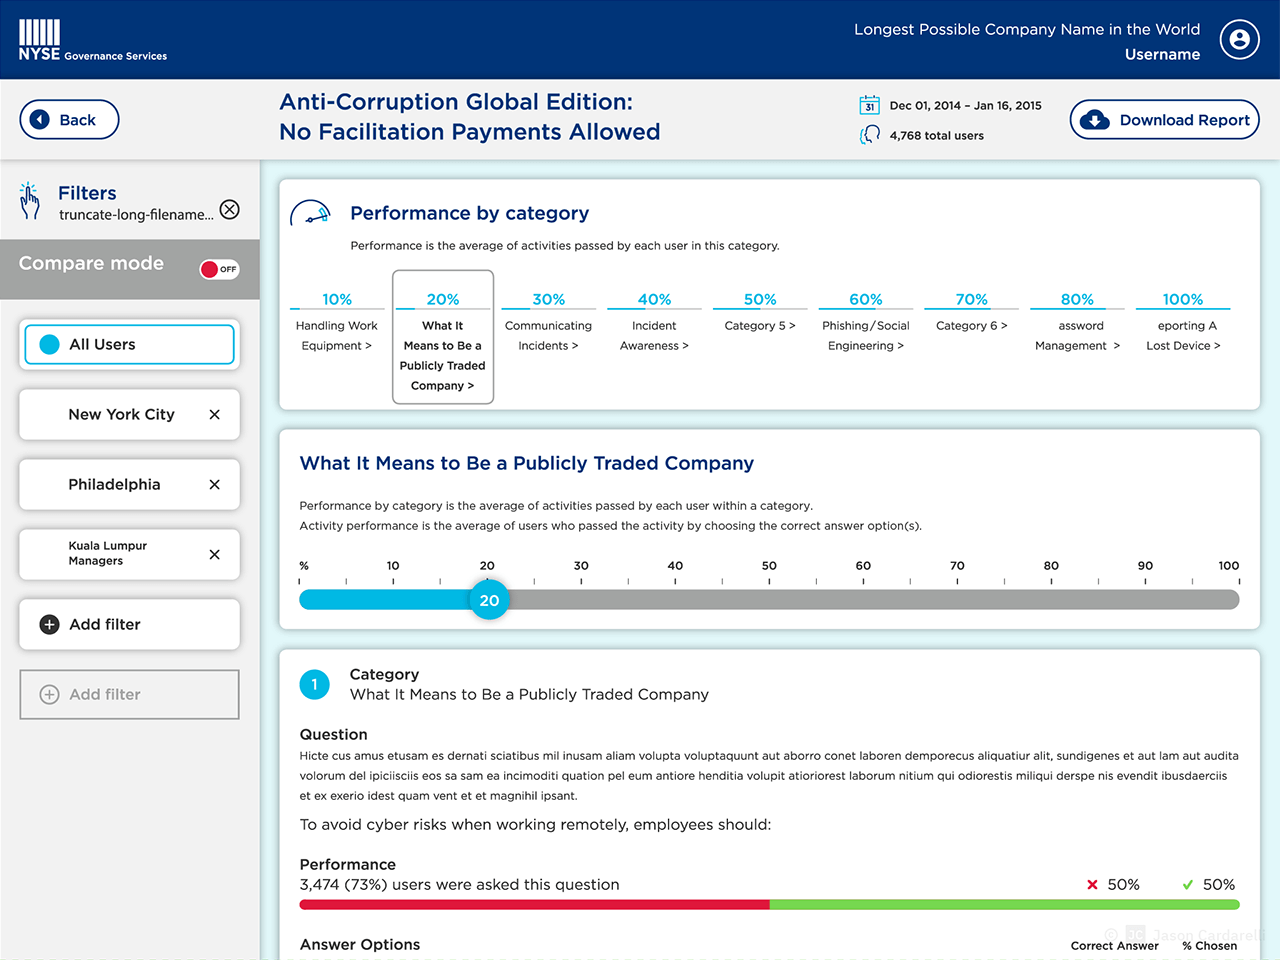The image size is (1280, 960).
Task: Remove the Kuala Lumpur Managers filter
Action: [214, 554]
